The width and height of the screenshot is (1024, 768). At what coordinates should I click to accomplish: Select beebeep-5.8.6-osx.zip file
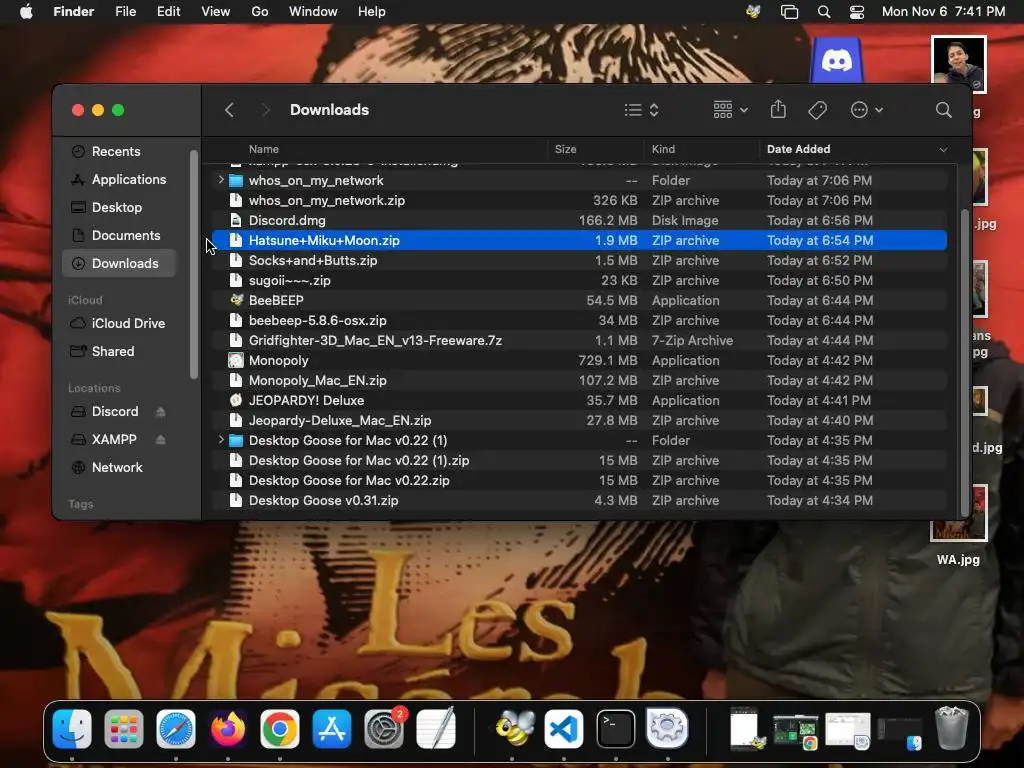pos(579,321)
